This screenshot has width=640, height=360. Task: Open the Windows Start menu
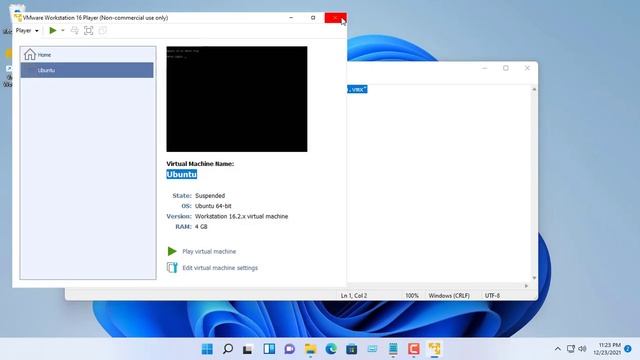[207, 349]
